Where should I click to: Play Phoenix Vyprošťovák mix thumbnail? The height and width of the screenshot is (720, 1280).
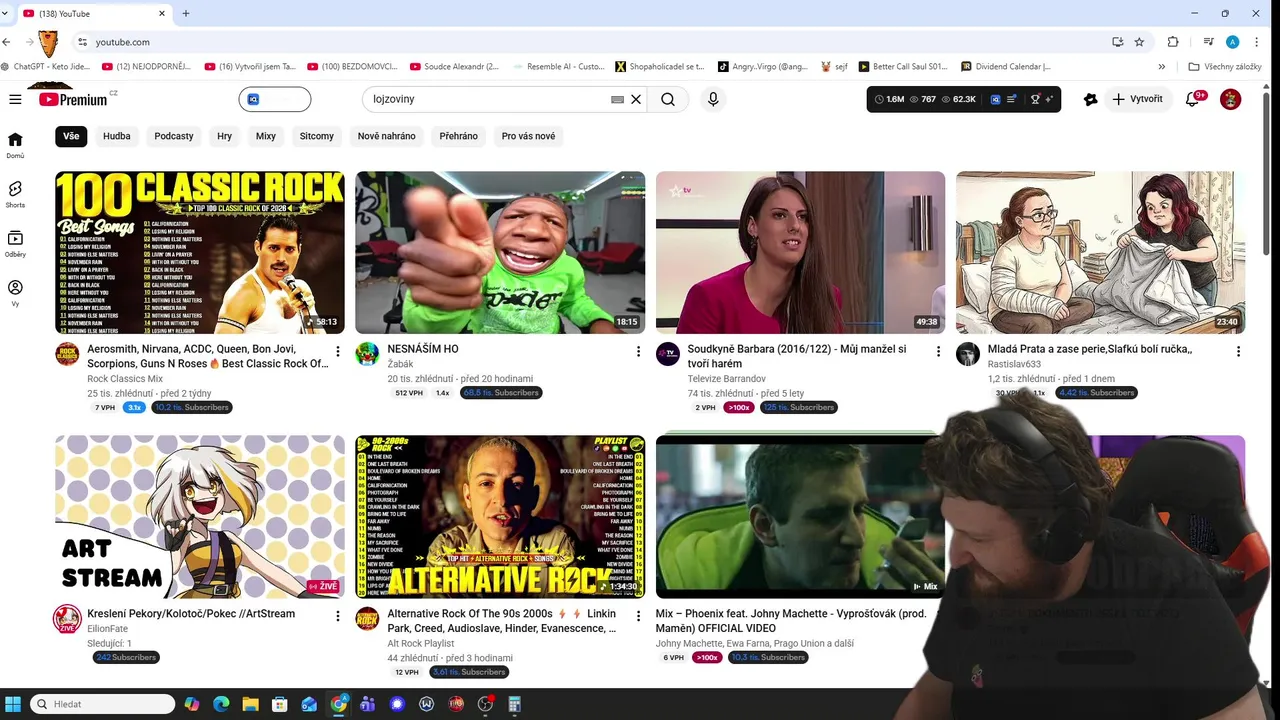click(800, 516)
